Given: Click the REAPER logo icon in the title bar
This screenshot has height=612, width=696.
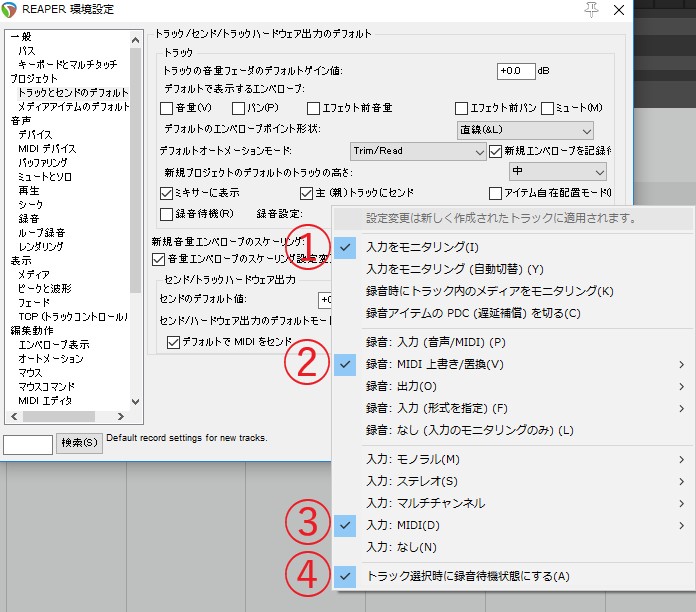Looking at the screenshot, I should click(8, 9).
